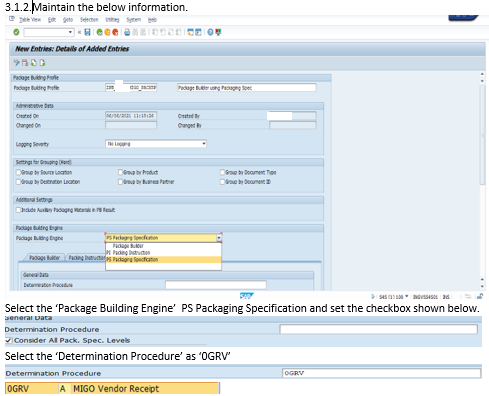Open the Table View menu

(x=30, y=20)
